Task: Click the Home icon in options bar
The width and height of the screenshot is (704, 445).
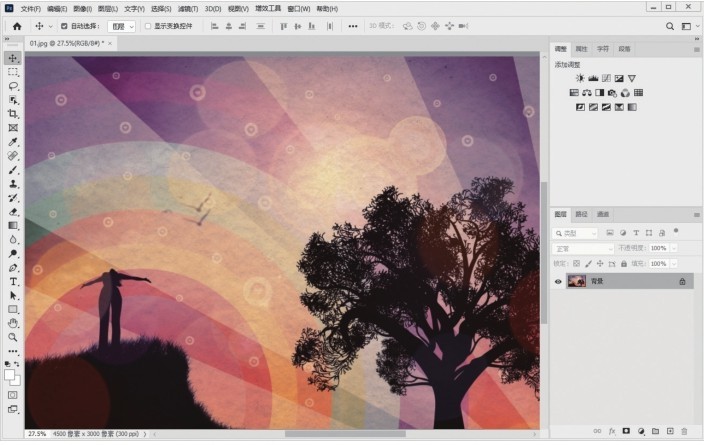Action: [x=17, y=26]
